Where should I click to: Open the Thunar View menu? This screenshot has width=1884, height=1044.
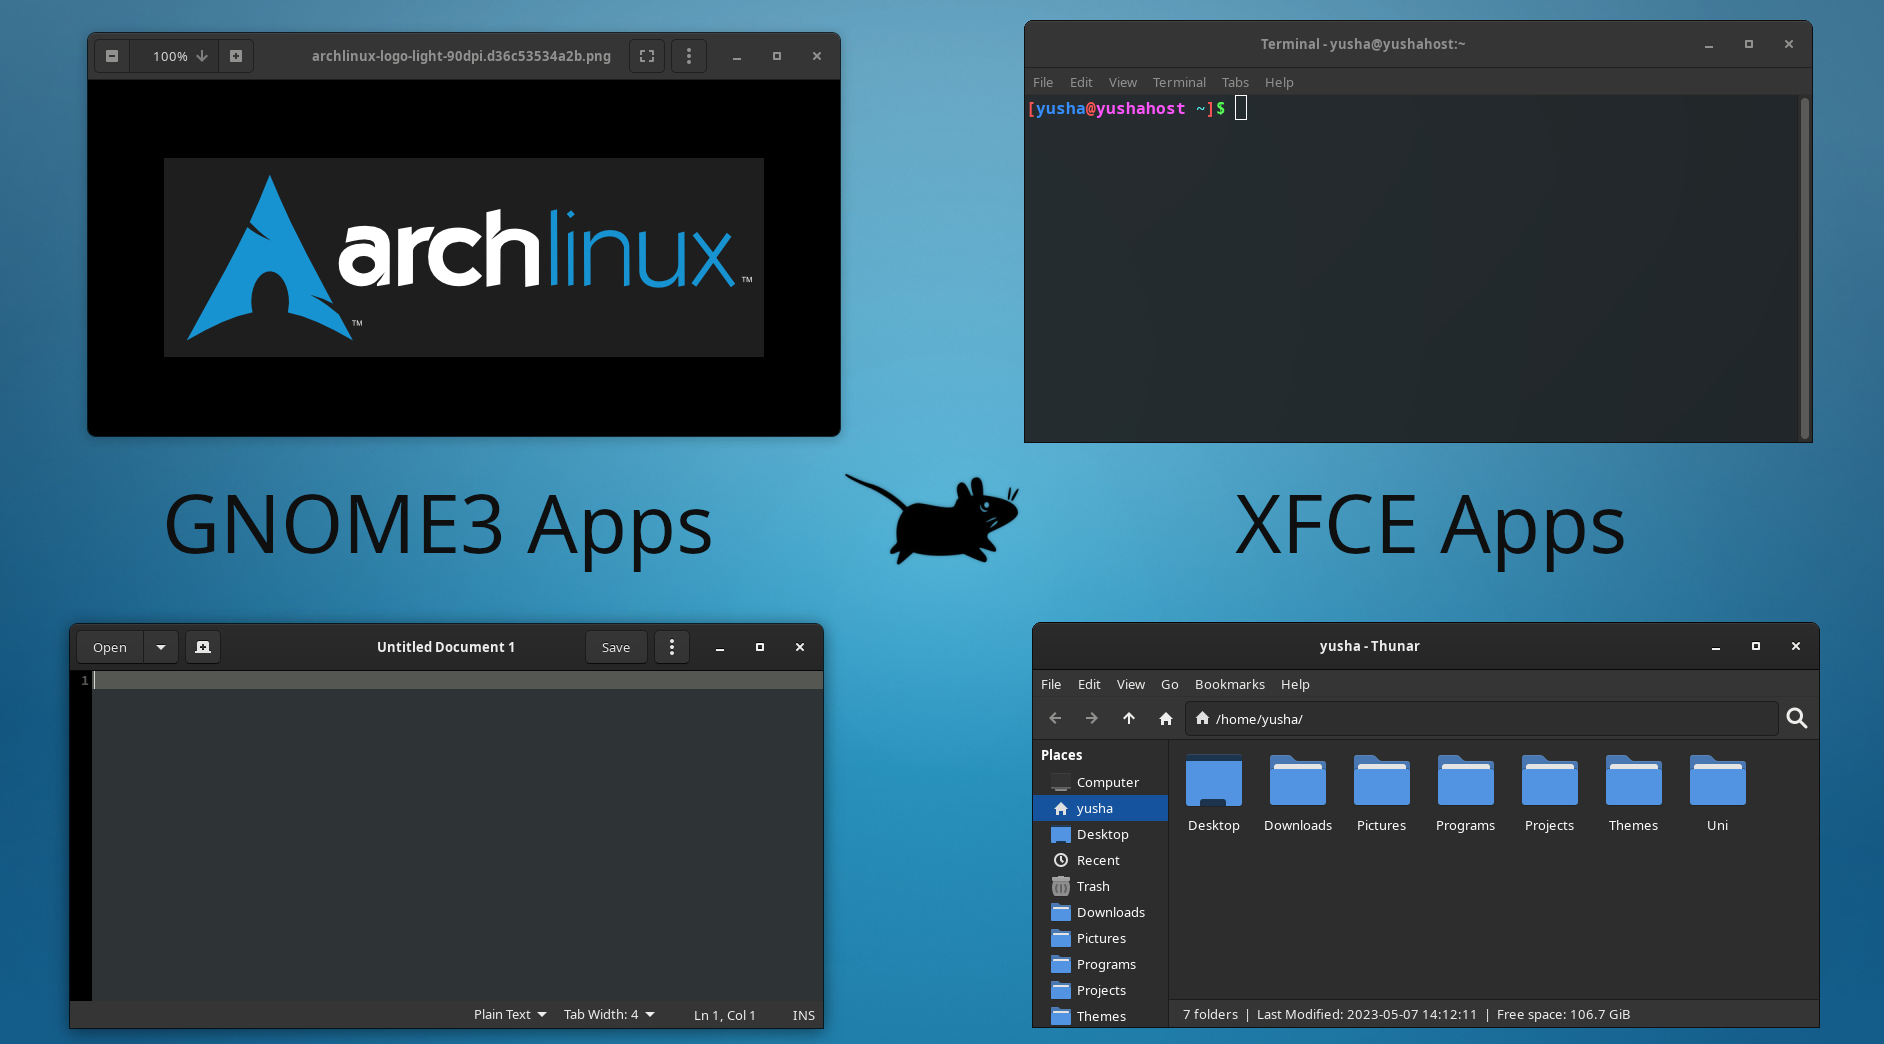(x=1131, y=684)
